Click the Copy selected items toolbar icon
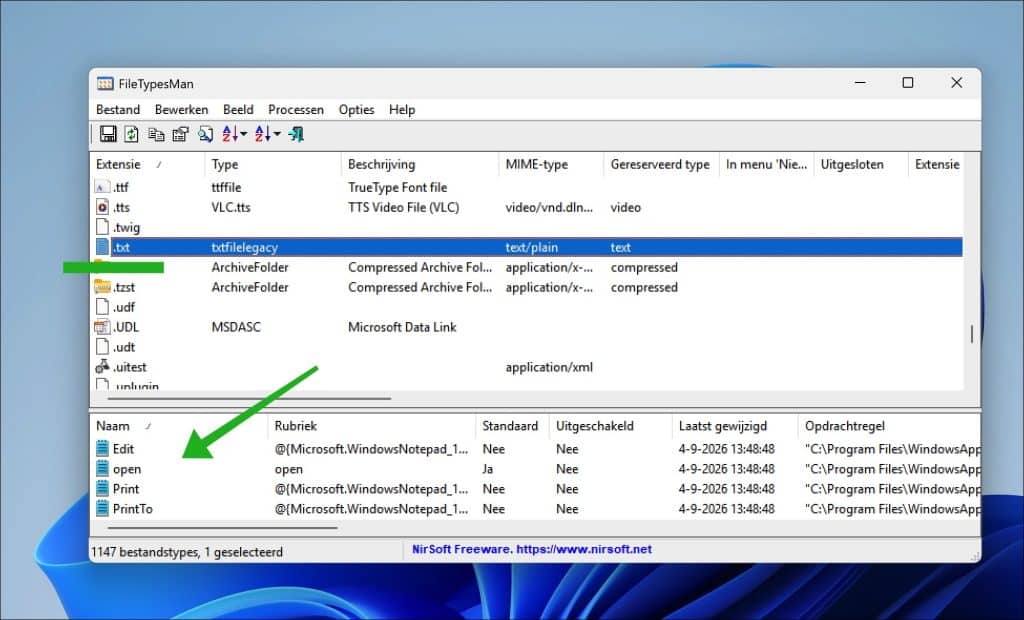This screenshot has width=1024, height=620. [156, 134]
